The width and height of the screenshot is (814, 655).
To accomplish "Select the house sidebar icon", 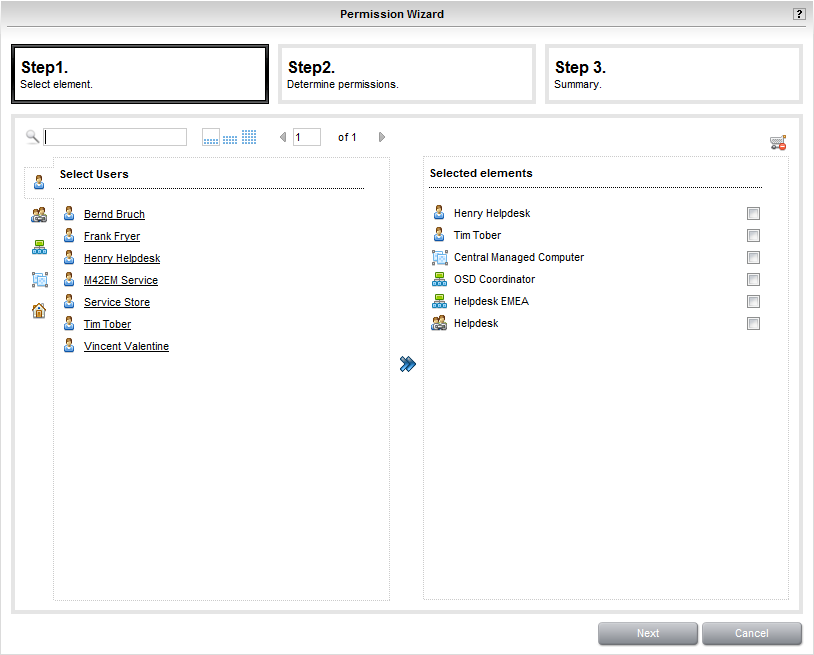I will point(39,311).
